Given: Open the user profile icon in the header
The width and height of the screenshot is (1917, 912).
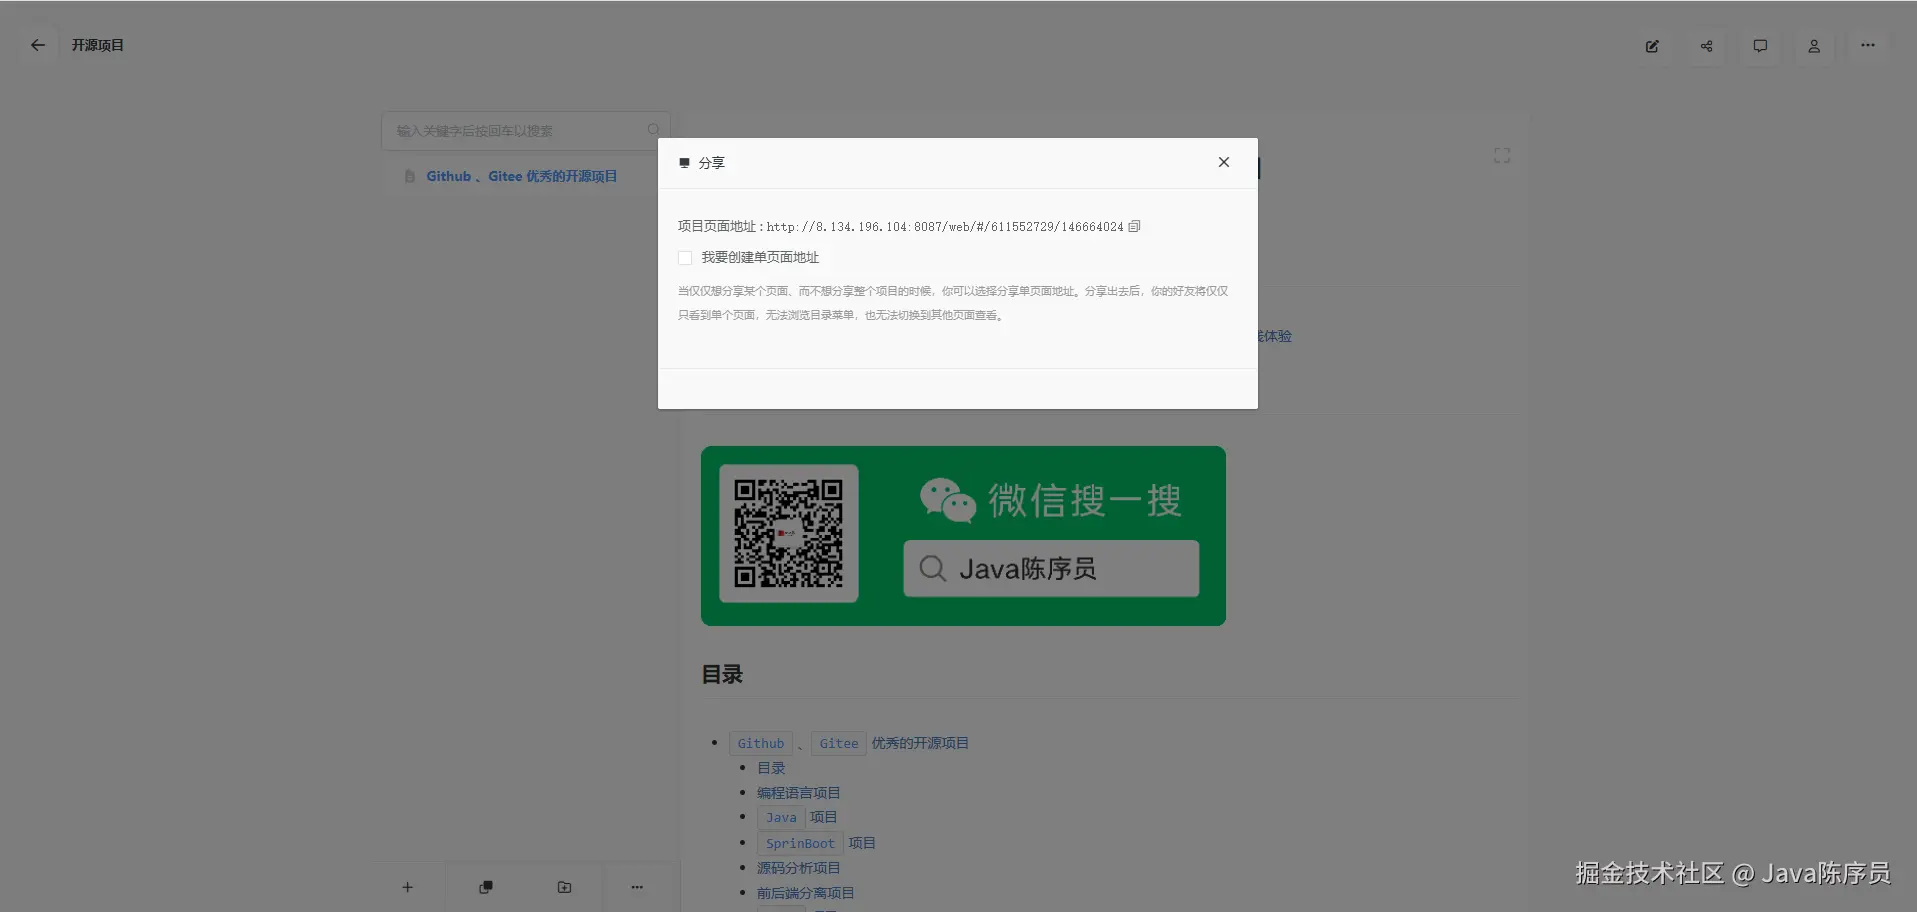Looking at the screenshot, I should [x=1814, y=46].
